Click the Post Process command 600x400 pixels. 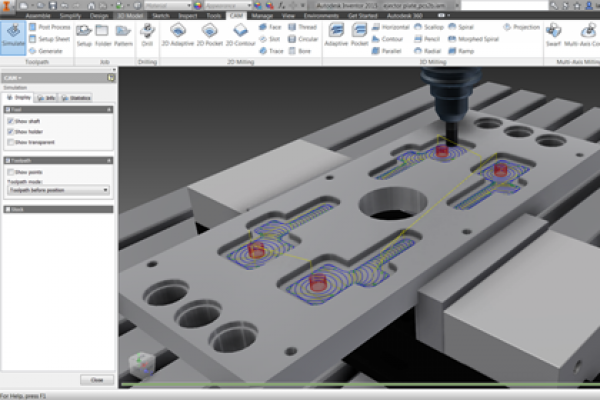coord(52,26)
